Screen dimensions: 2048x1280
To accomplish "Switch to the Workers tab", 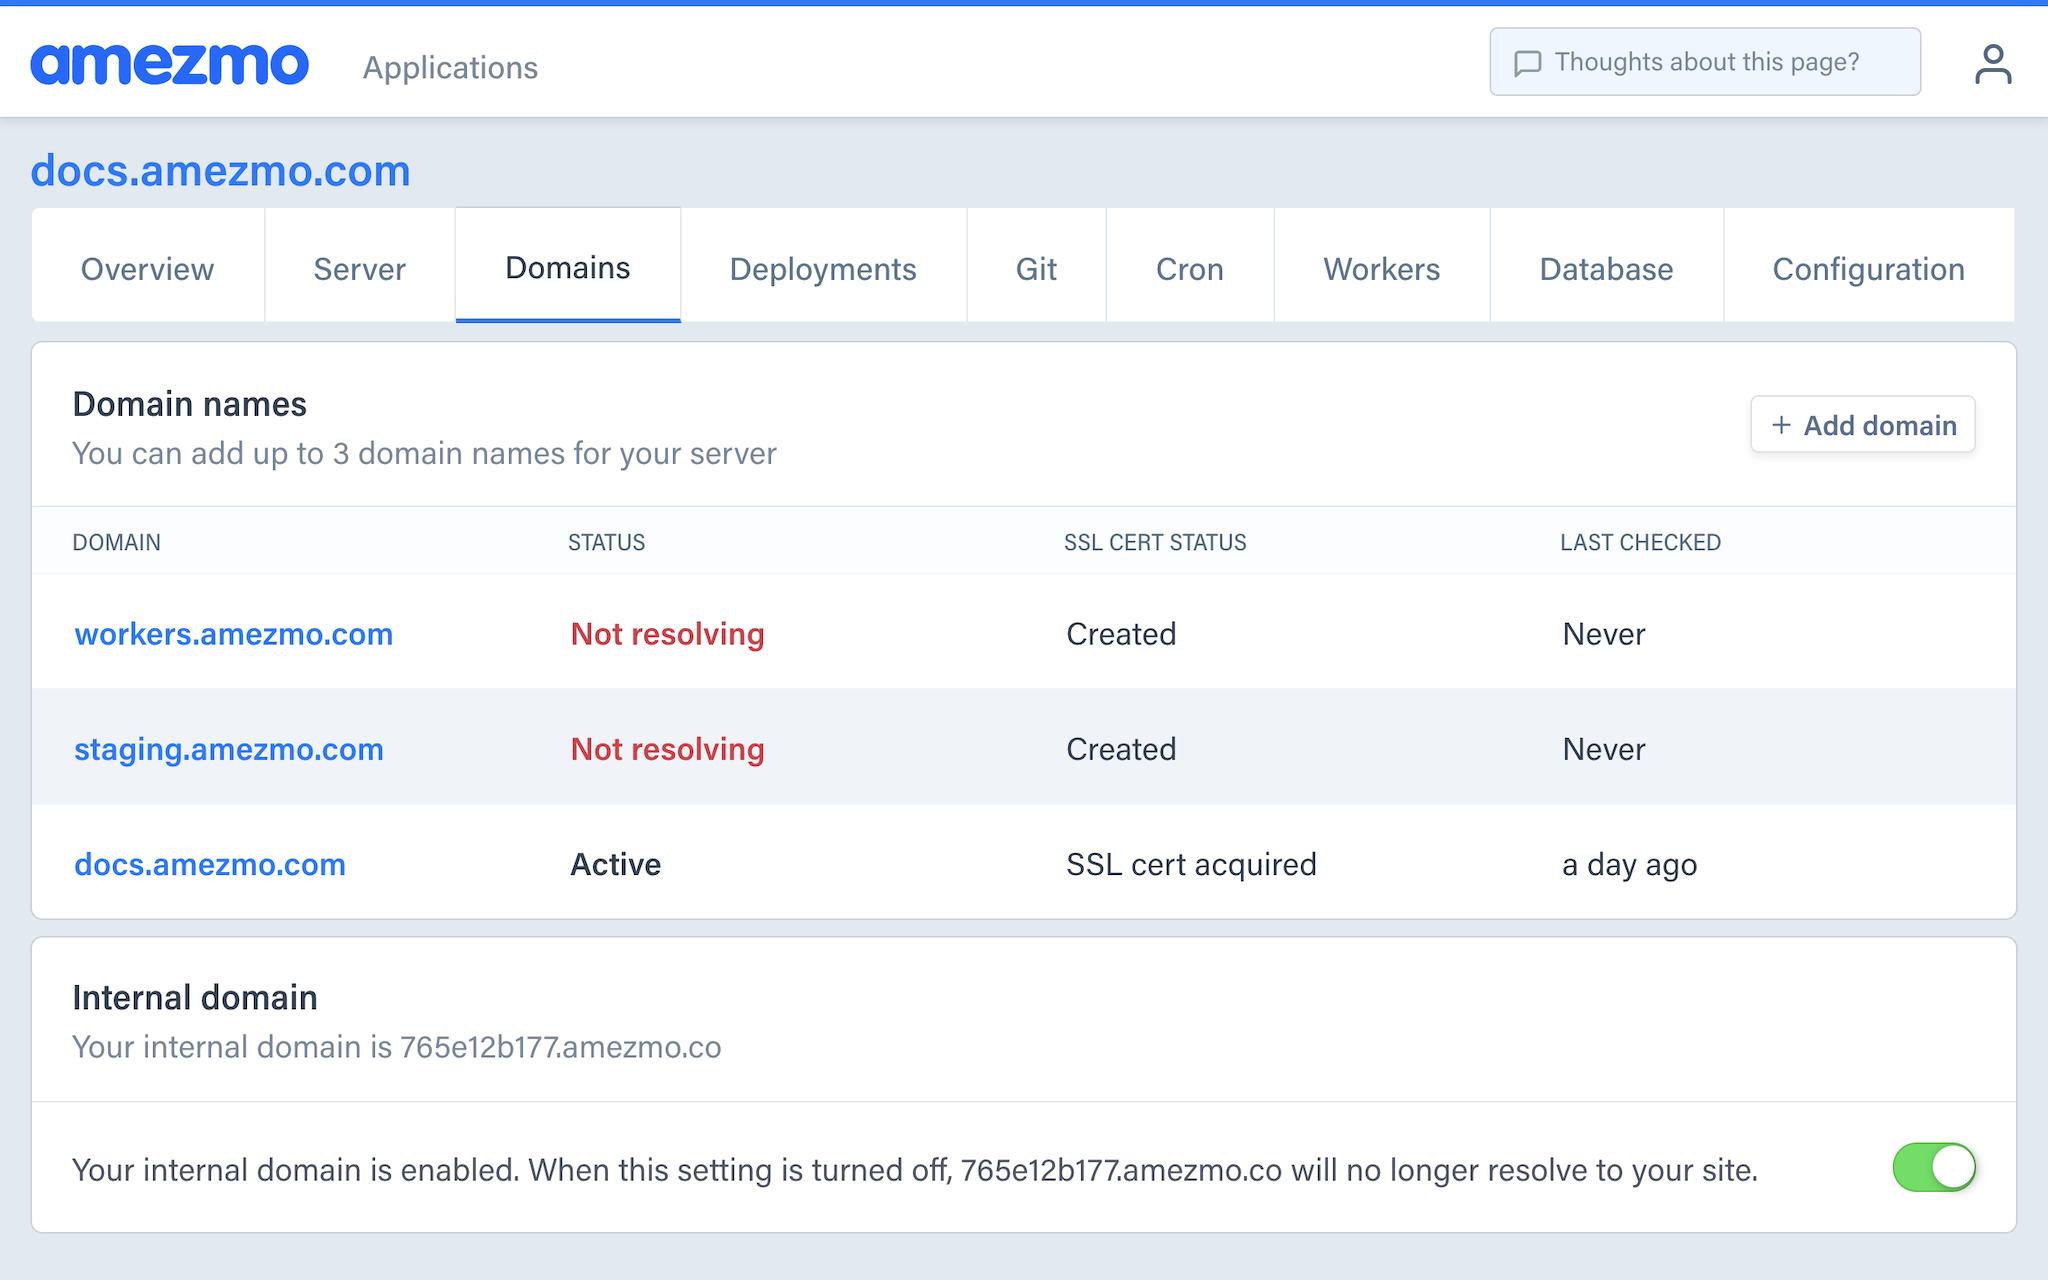I will 1381,269.
